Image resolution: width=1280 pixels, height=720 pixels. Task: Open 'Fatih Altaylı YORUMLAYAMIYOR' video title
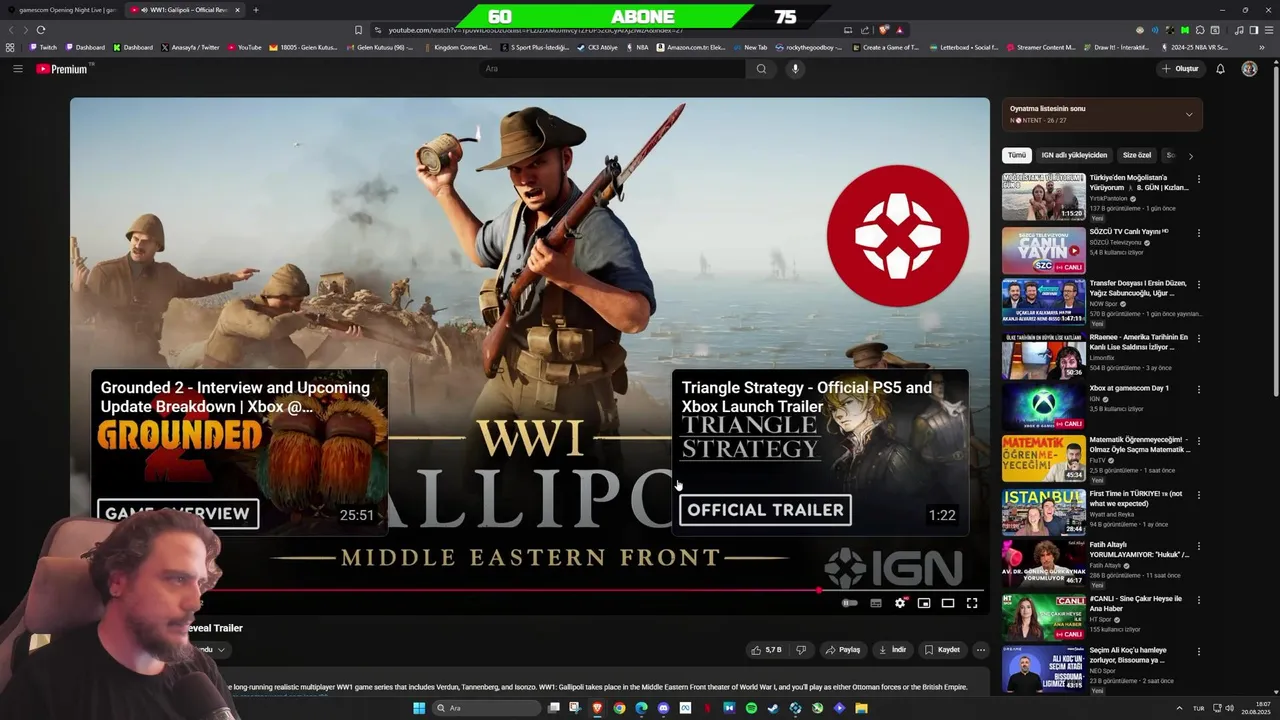pos(1139,549)
